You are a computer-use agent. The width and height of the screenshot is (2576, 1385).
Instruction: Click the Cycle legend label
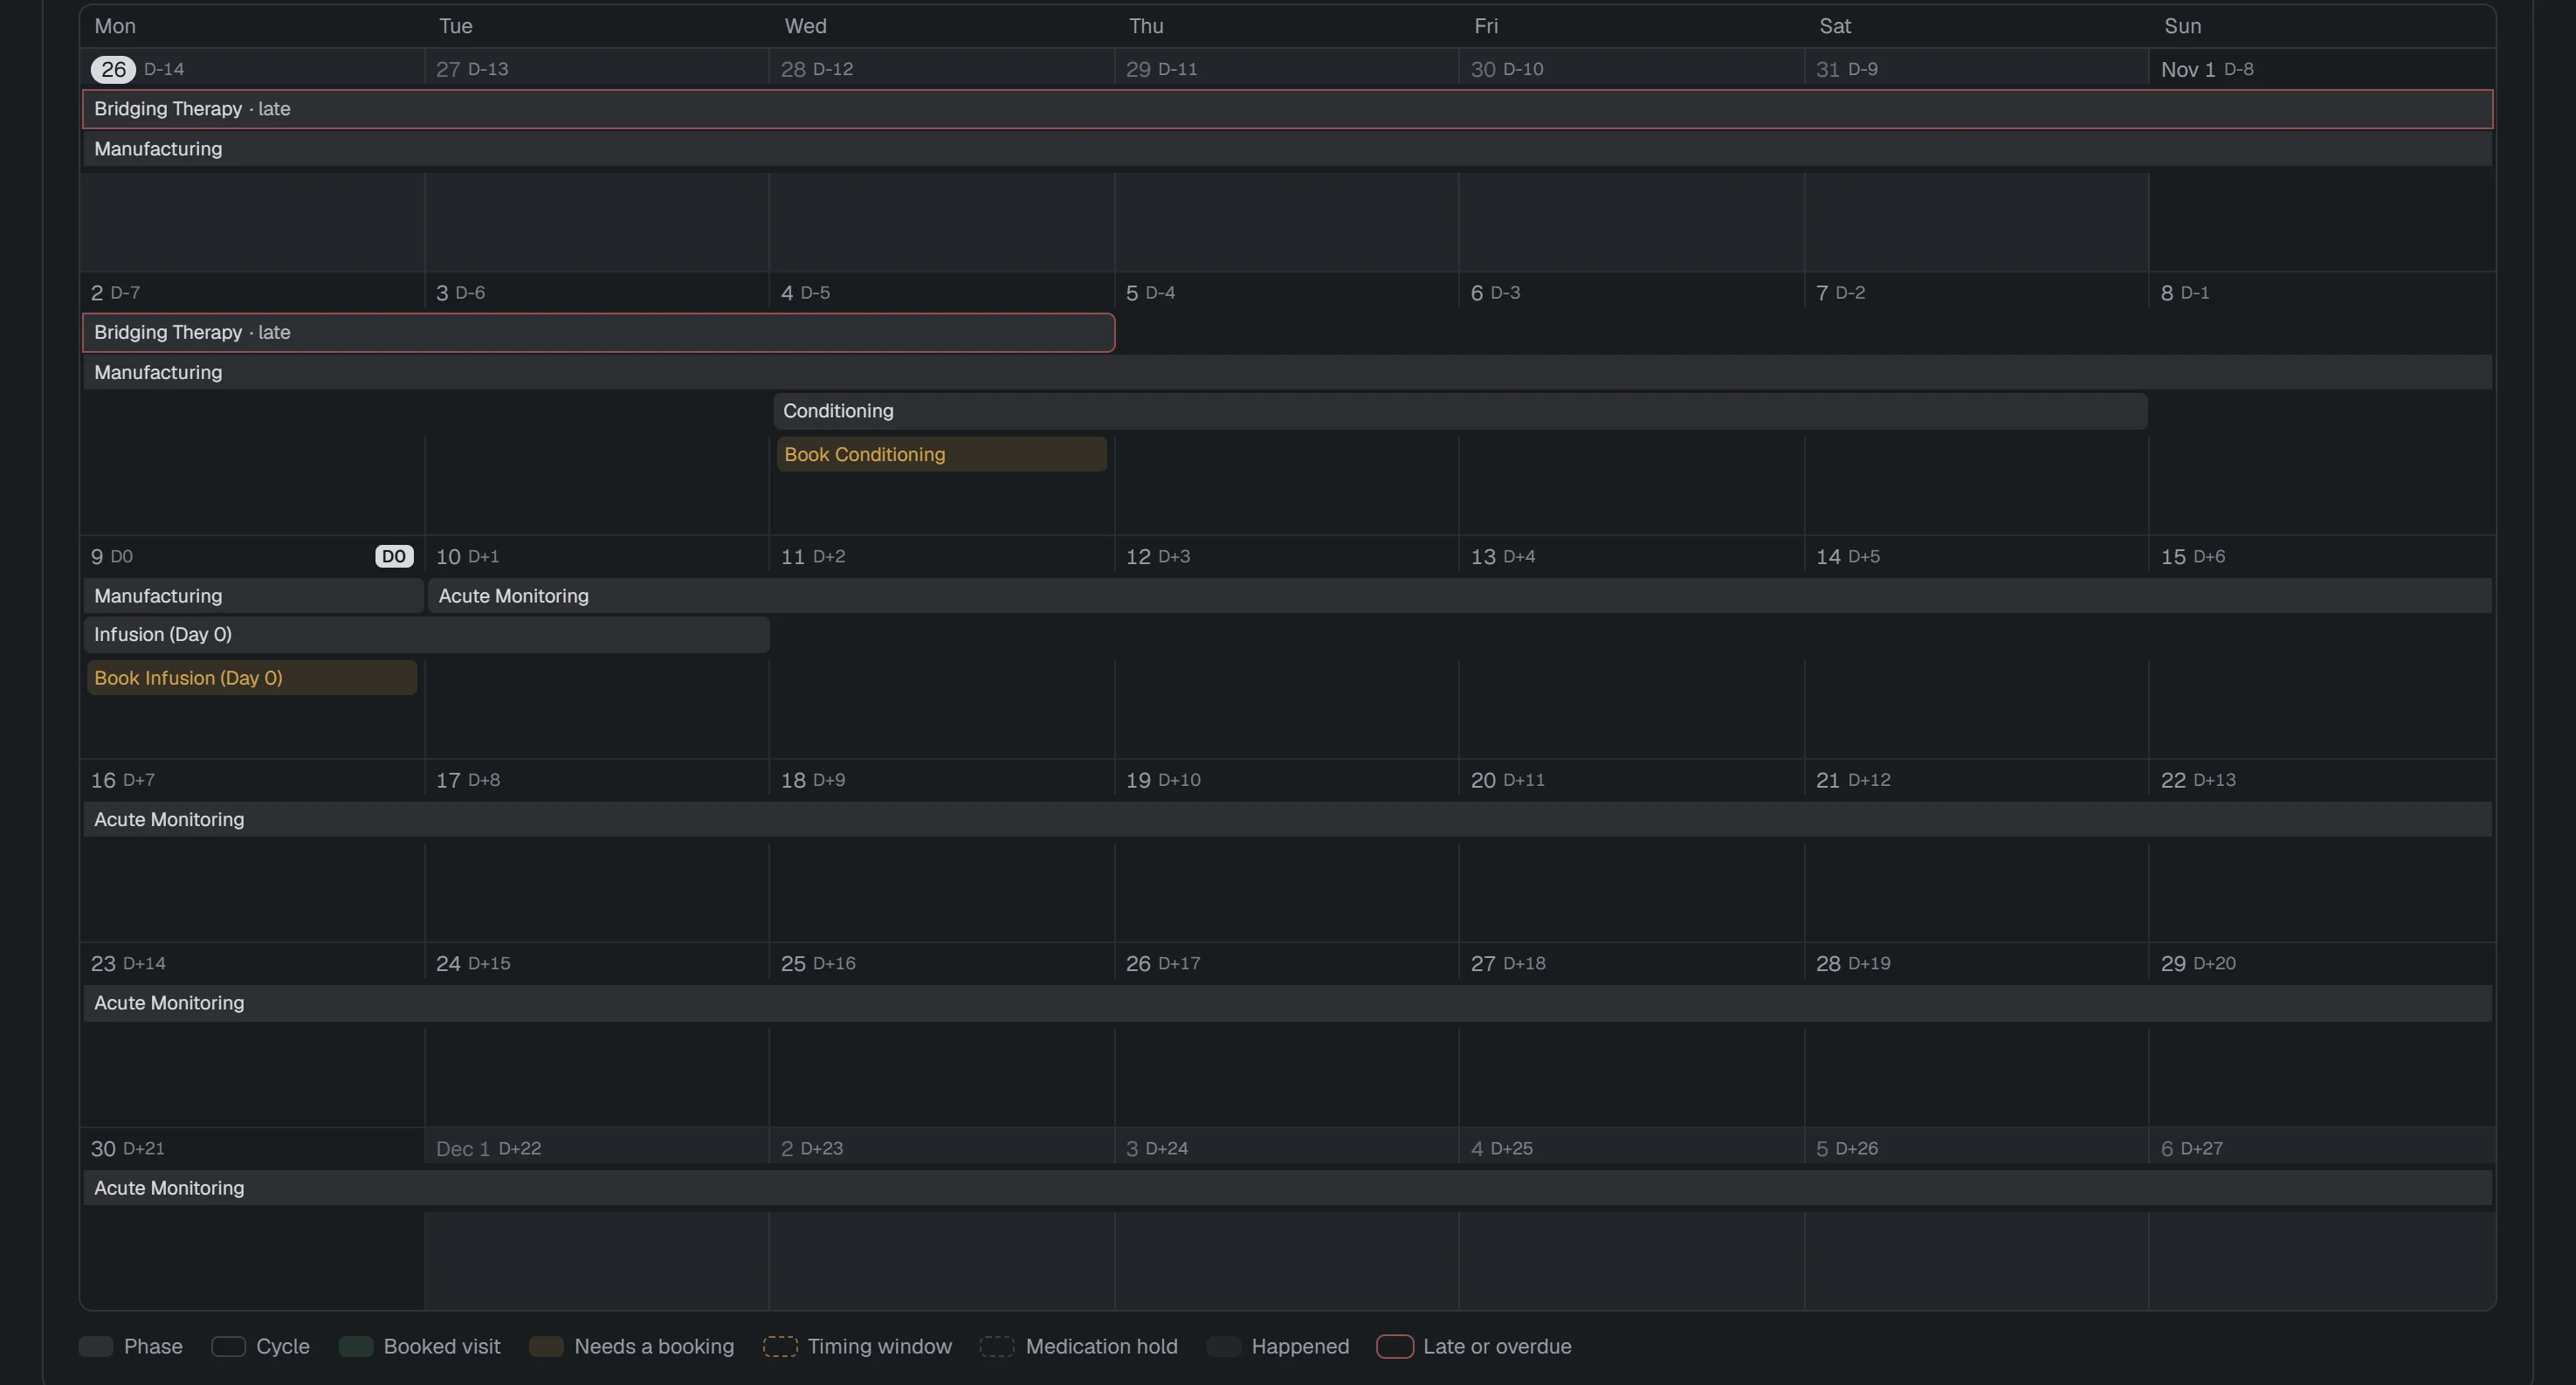(283, 1346)
